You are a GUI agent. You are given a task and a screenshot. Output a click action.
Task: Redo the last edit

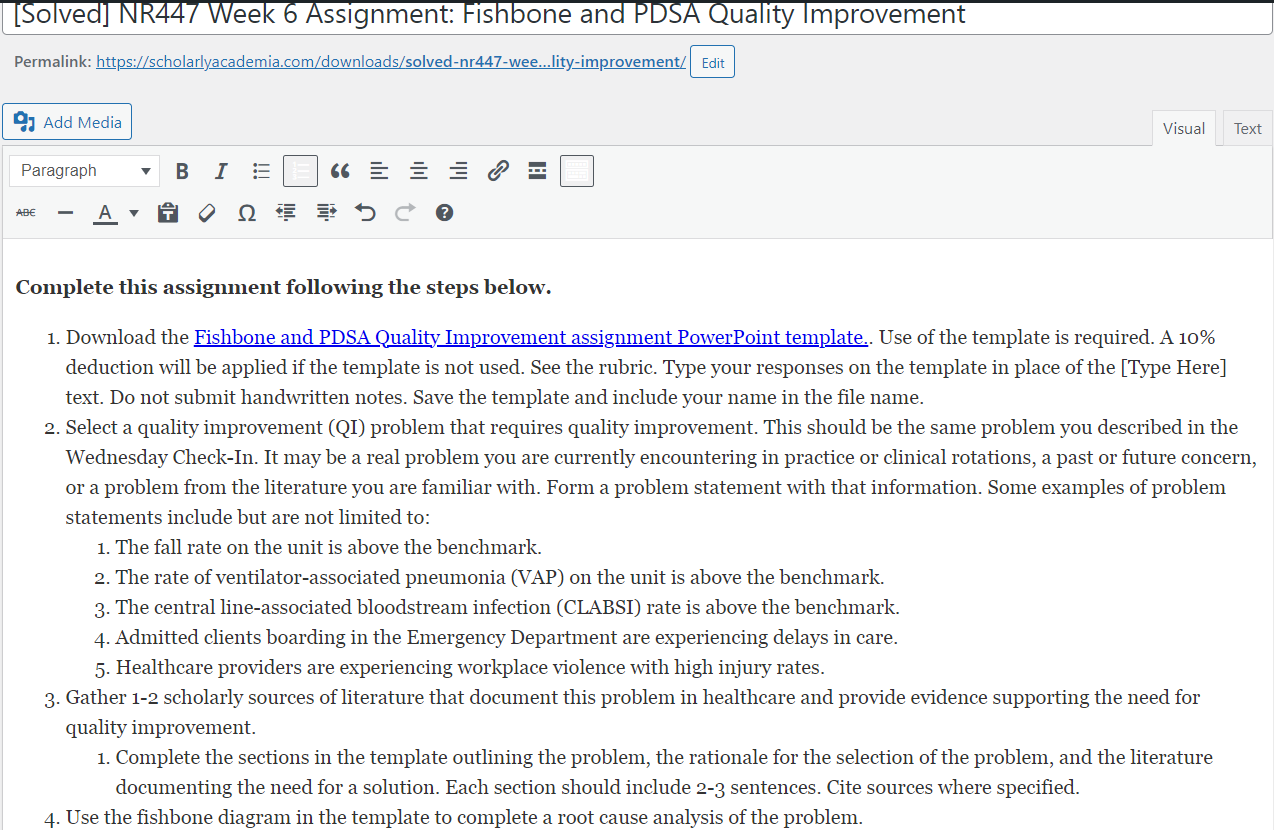[x=405, y=212]
